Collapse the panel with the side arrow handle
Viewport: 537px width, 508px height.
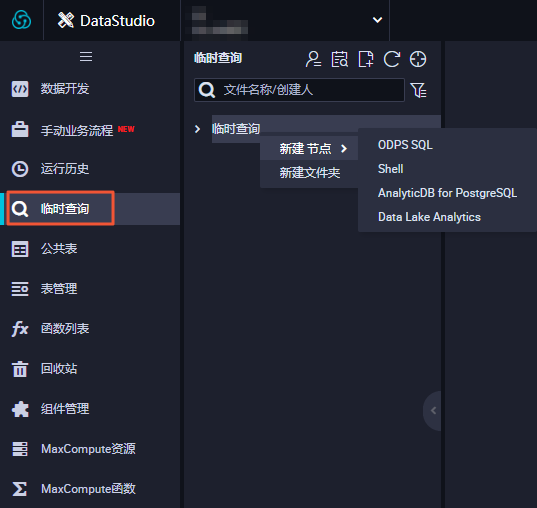point(433,410)
